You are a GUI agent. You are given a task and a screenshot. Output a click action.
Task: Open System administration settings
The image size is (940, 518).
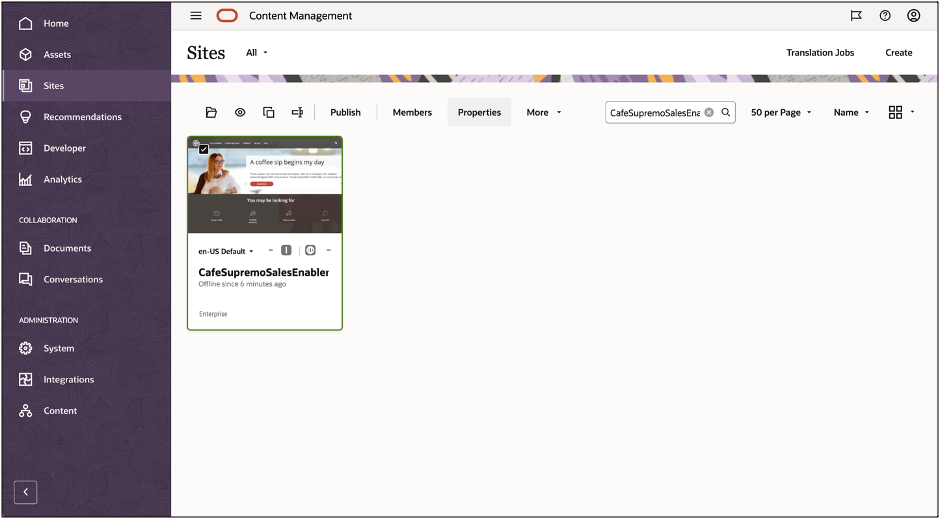(86, 348)
